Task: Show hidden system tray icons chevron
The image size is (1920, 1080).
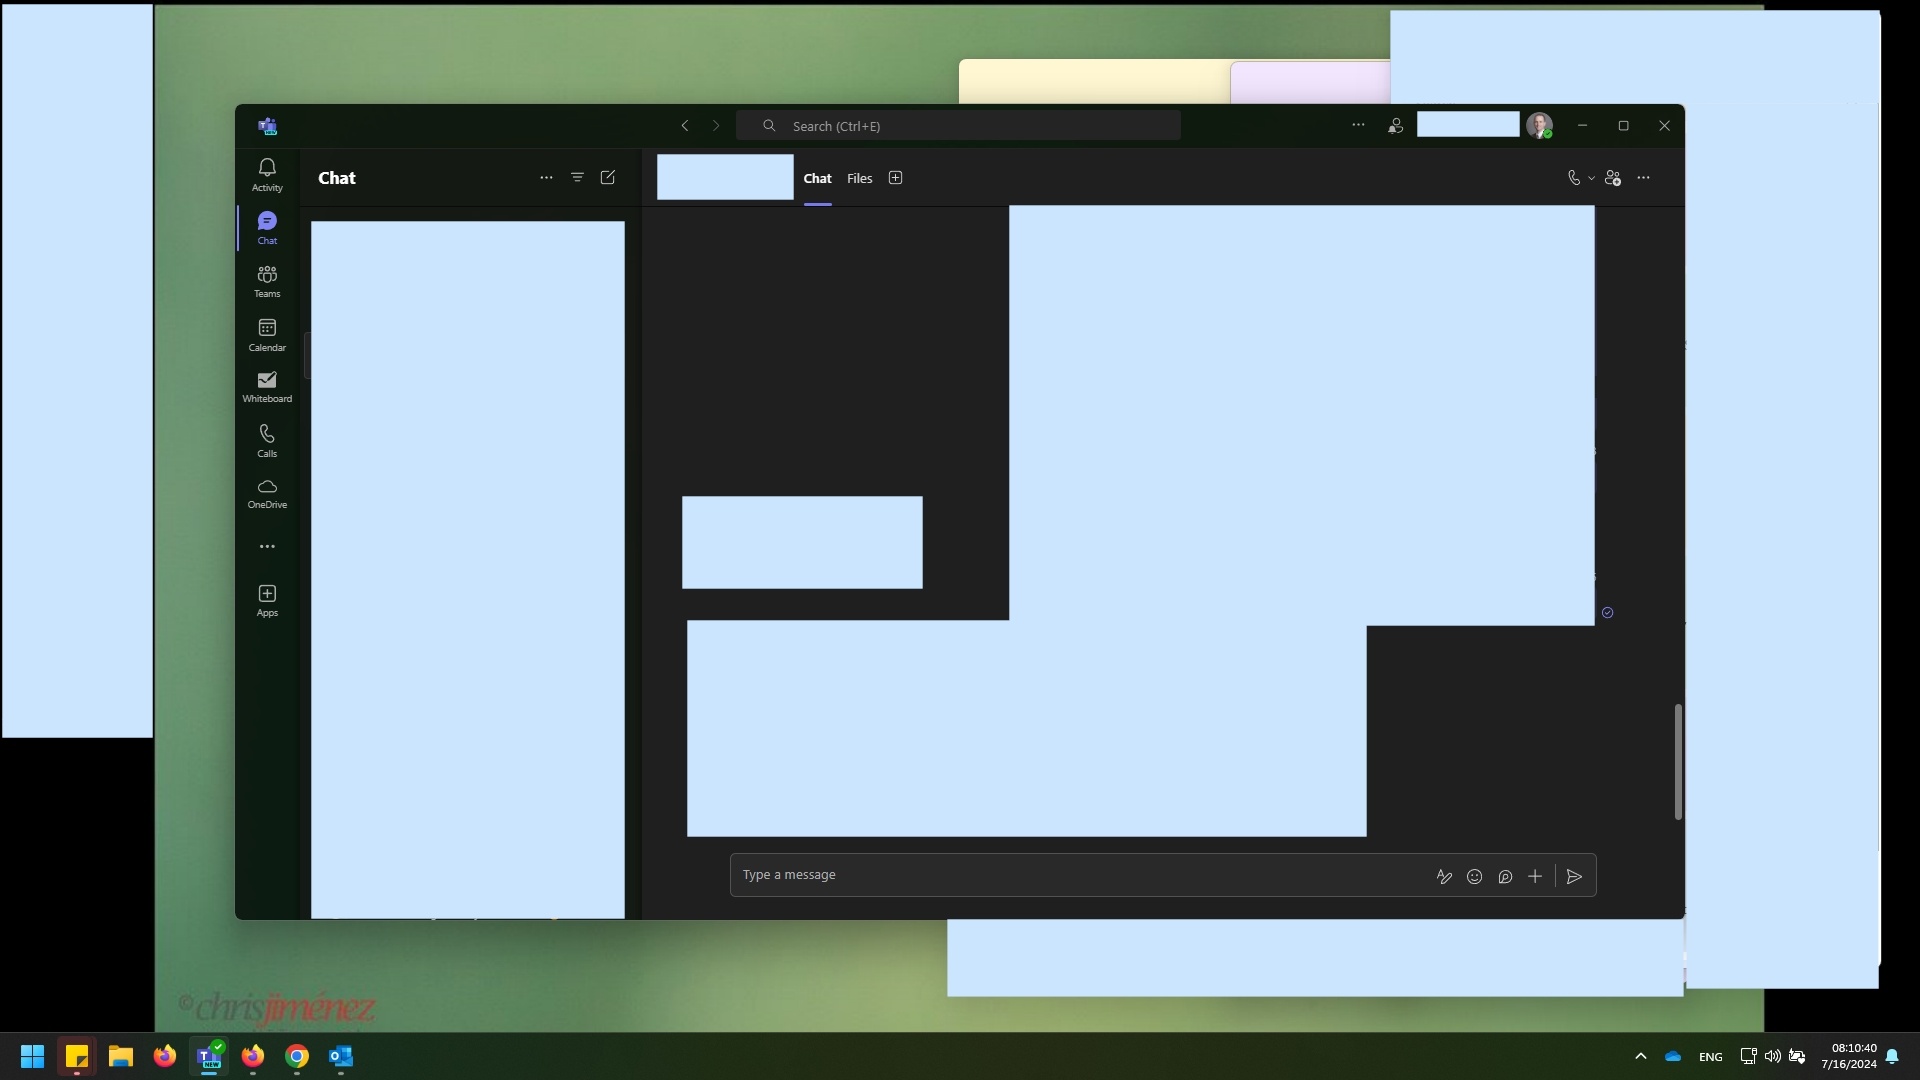Action: [1640, 1056]
